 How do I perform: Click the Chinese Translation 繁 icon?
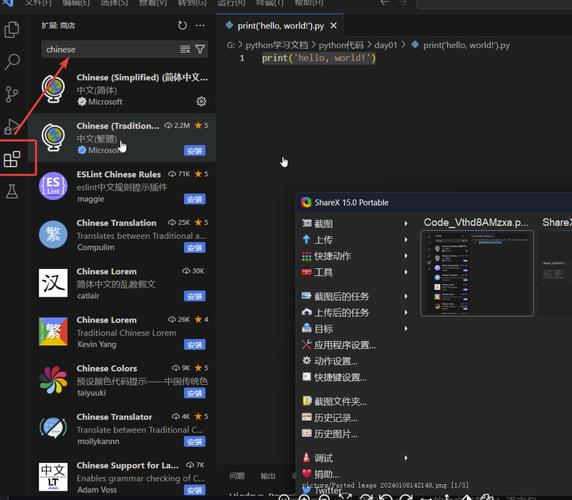(x=53, y=235)
